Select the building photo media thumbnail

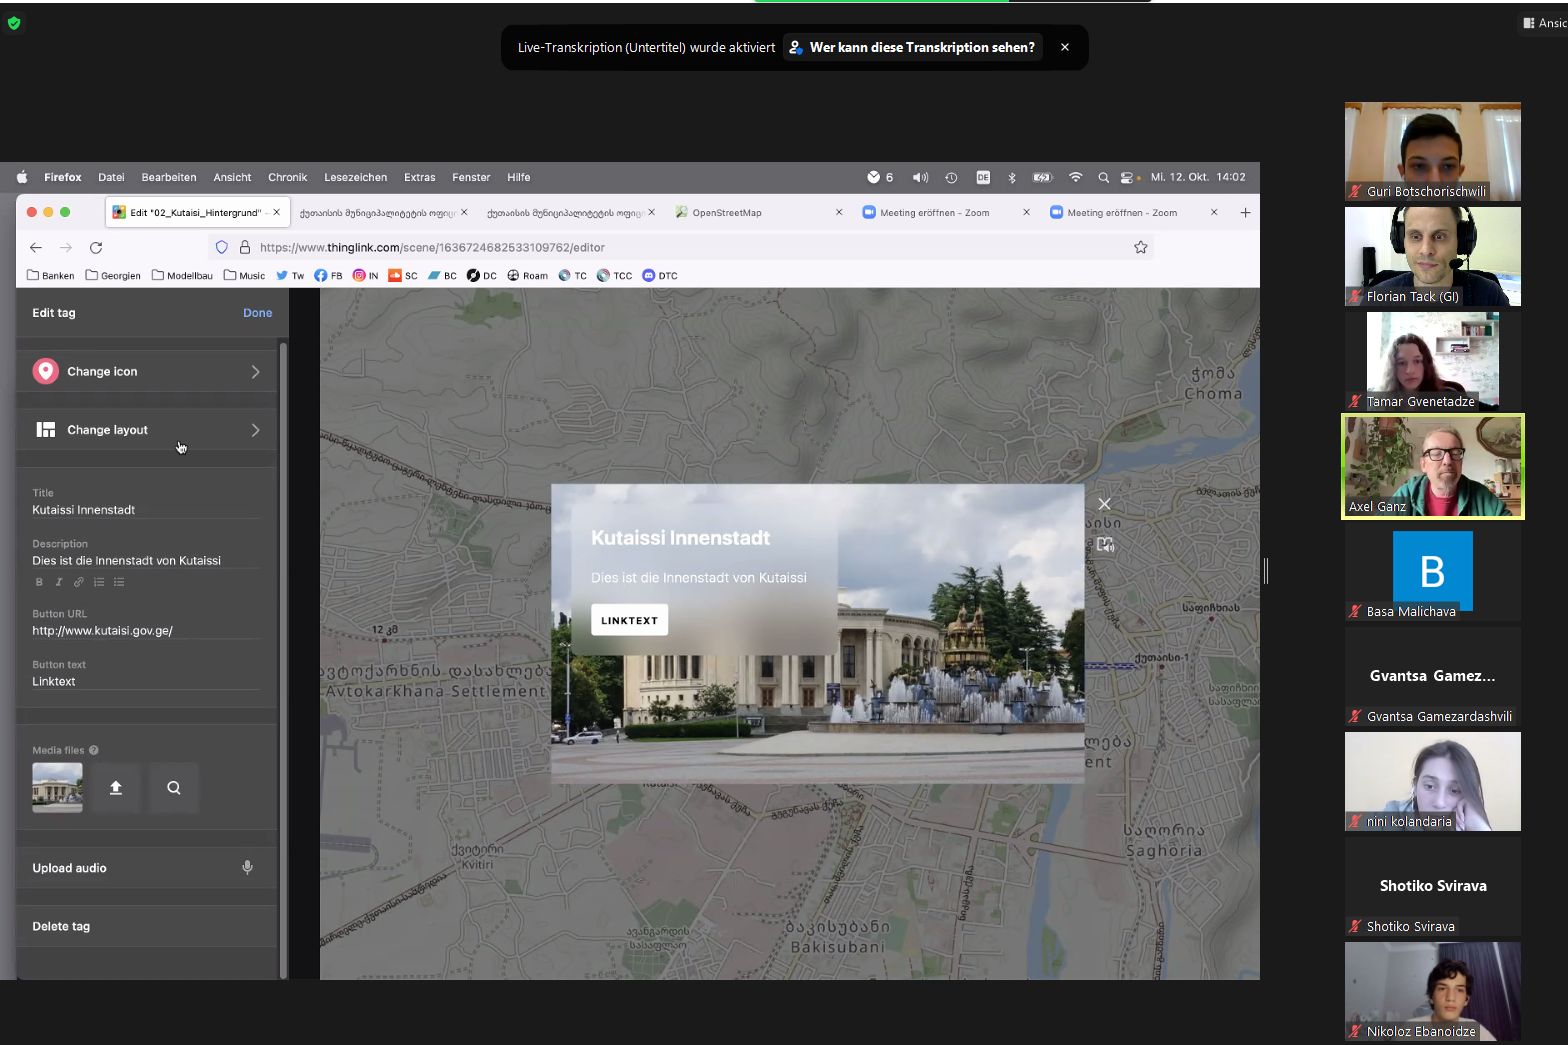point(57,788)
